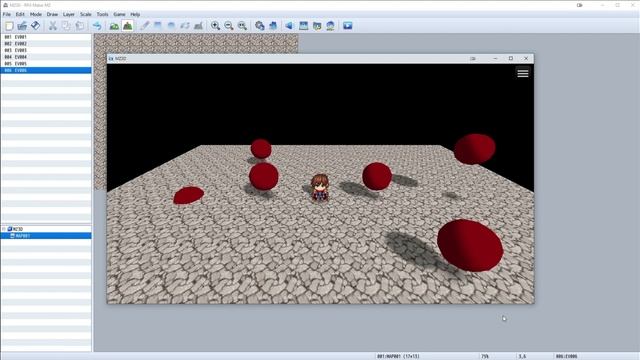Open the Plugin Manager puzzle icon
The width and height of the screenshot is (640, 360).
[x=273, y=26]
